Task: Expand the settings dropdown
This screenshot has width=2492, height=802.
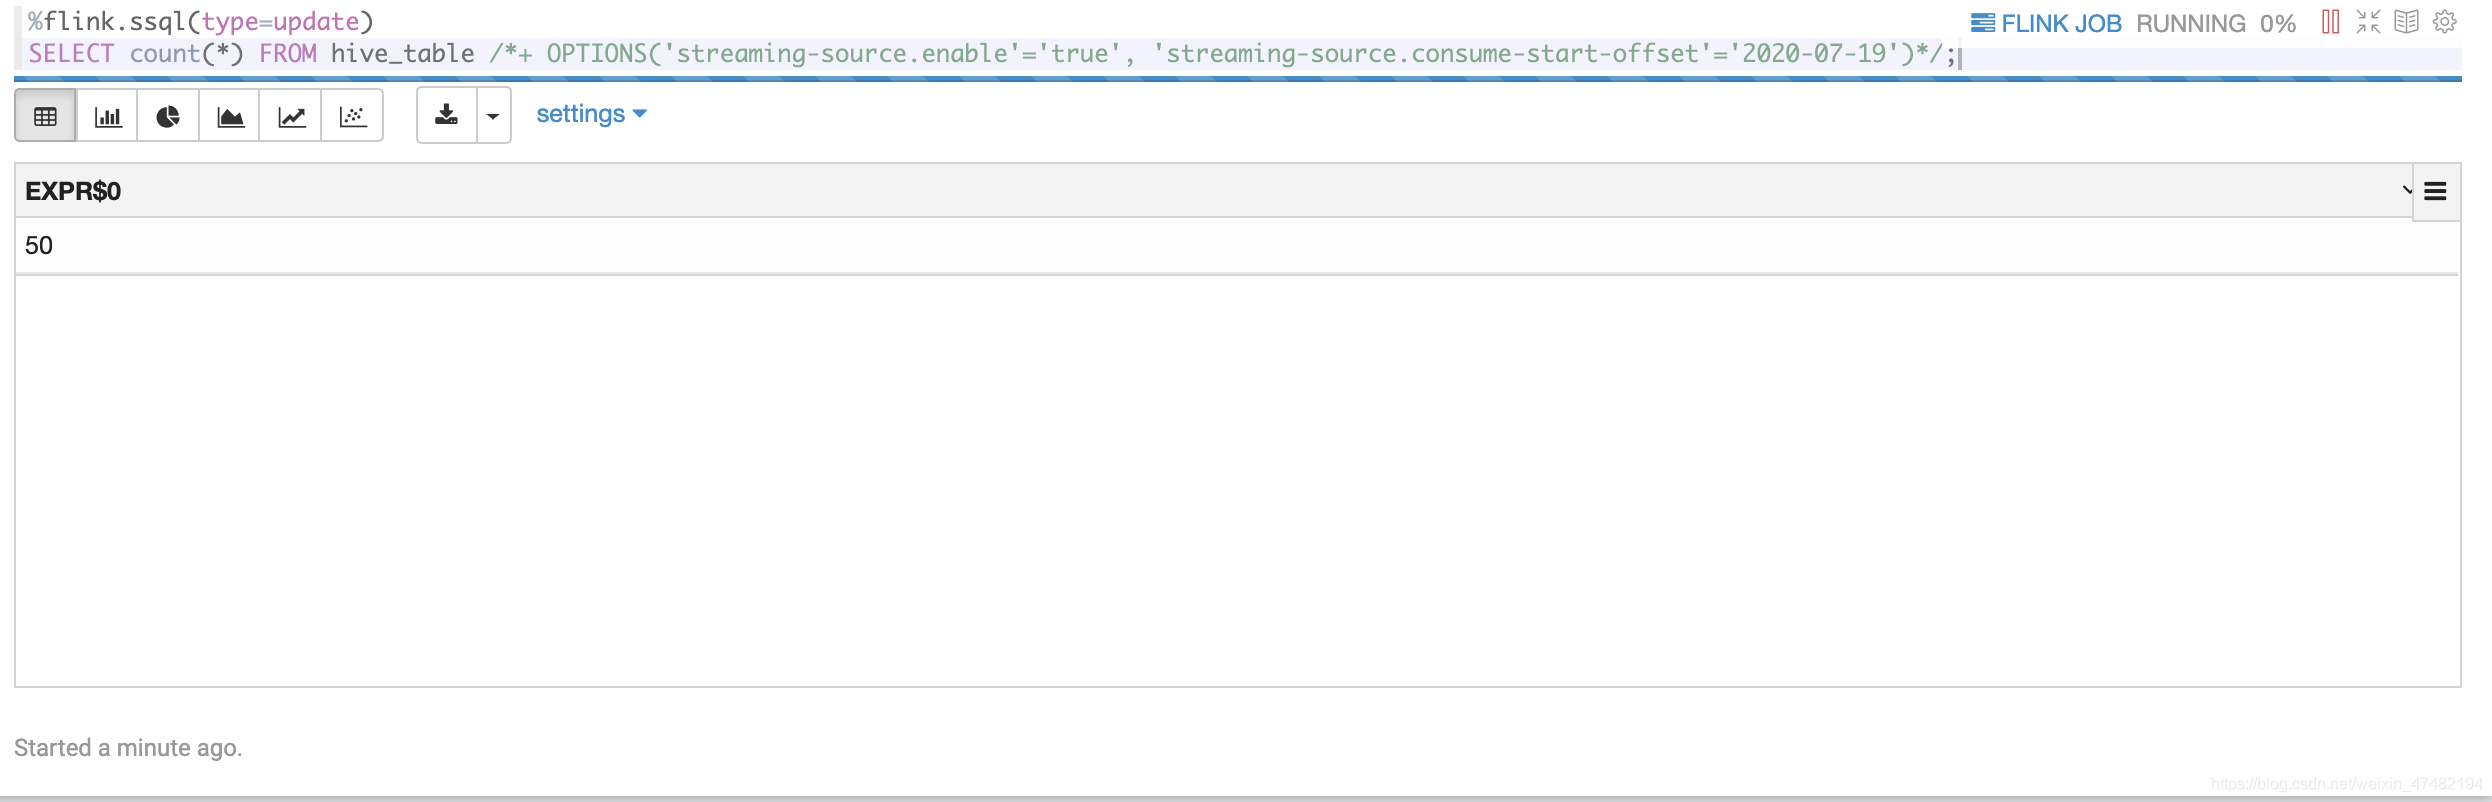Action: [x=591, y=114]
